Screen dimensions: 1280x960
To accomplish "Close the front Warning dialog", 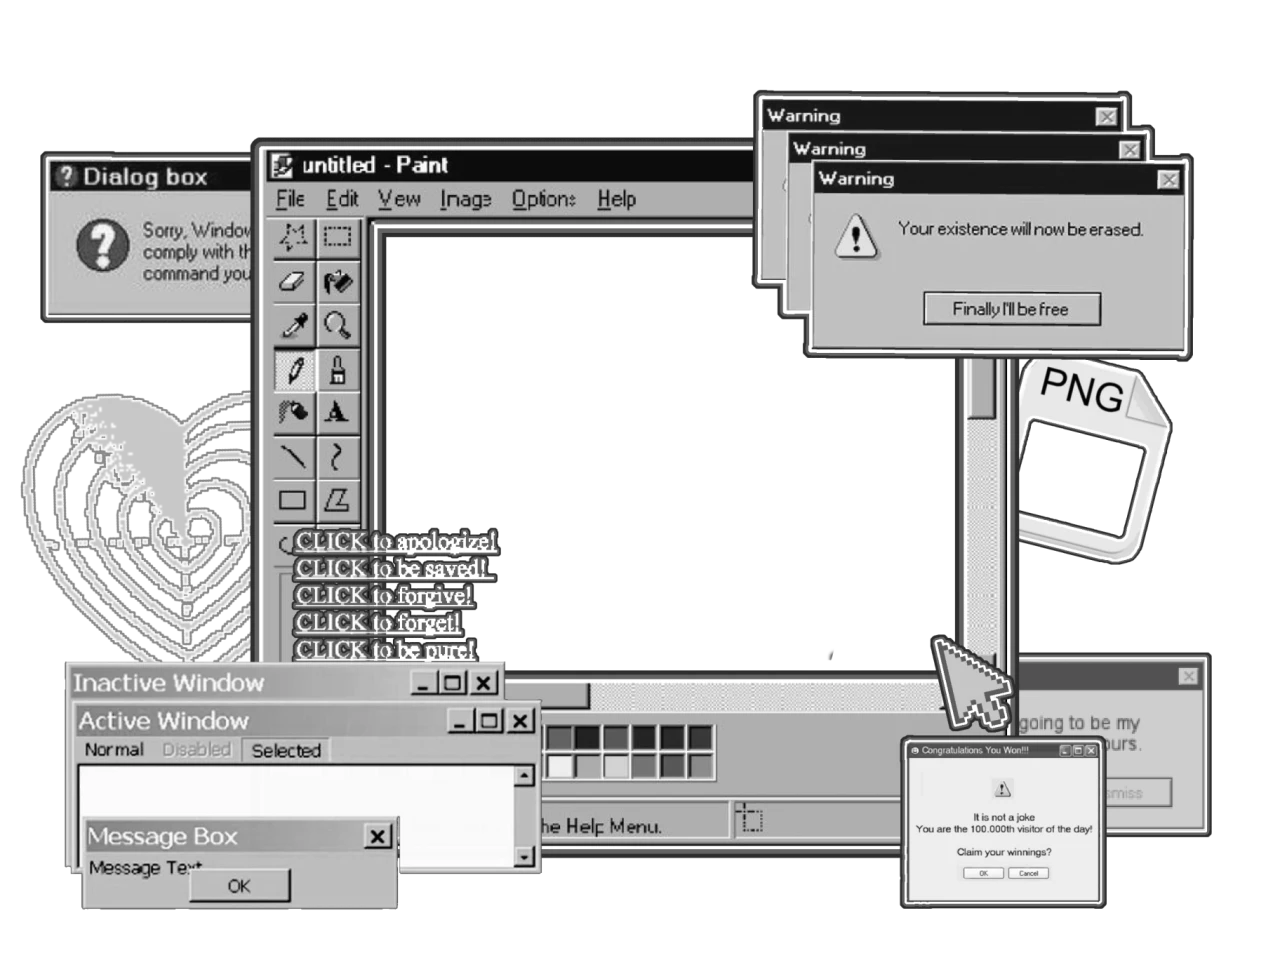I will [1168, 180].
